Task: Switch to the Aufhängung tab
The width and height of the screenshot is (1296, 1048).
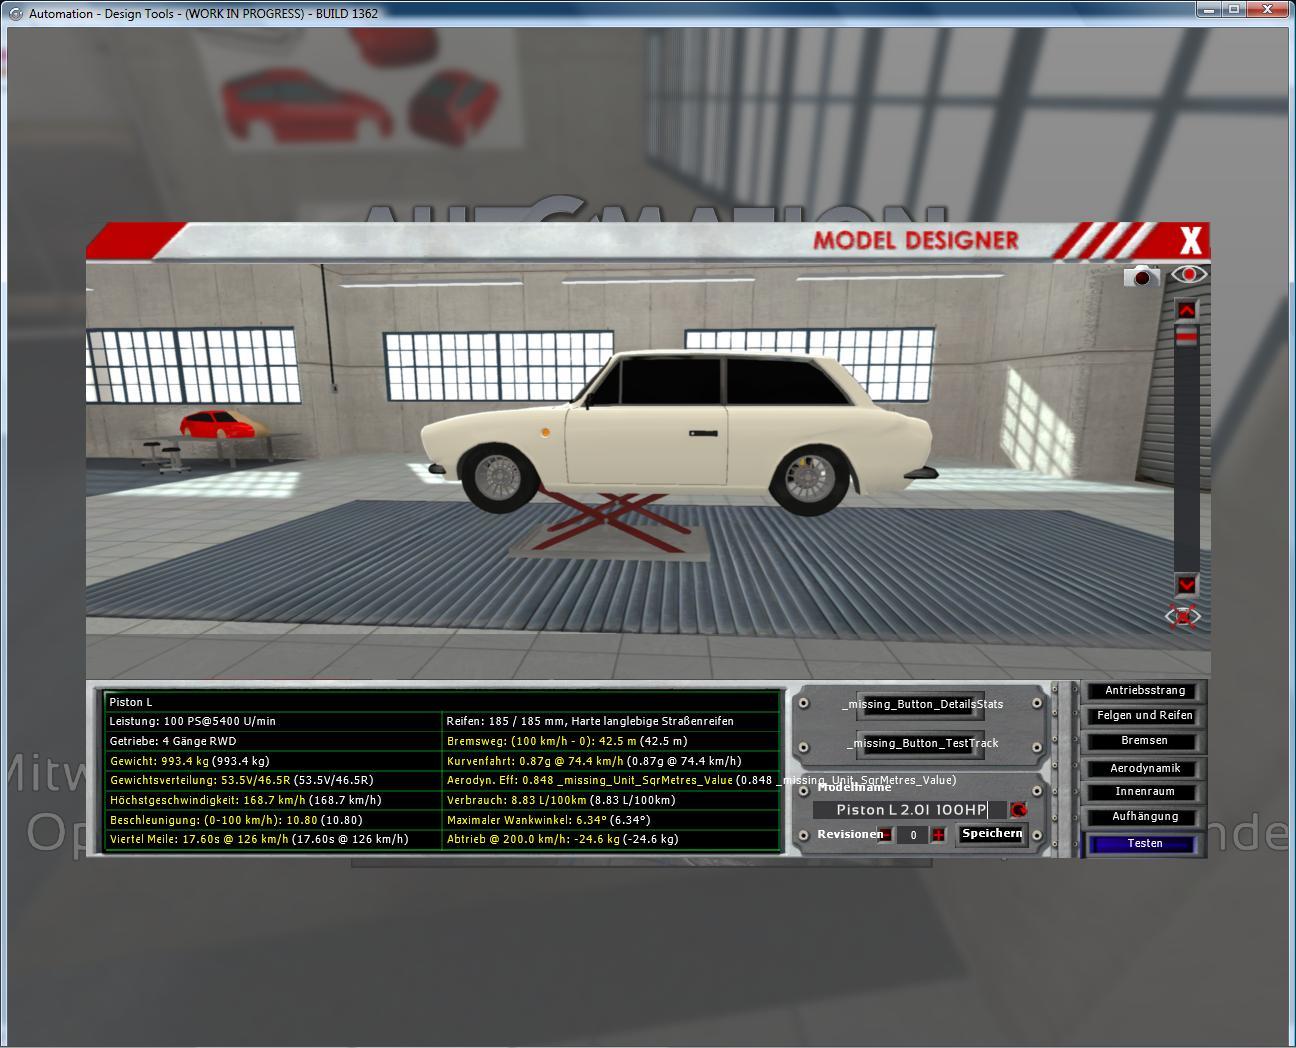Action: click(x=1145, y=817)
